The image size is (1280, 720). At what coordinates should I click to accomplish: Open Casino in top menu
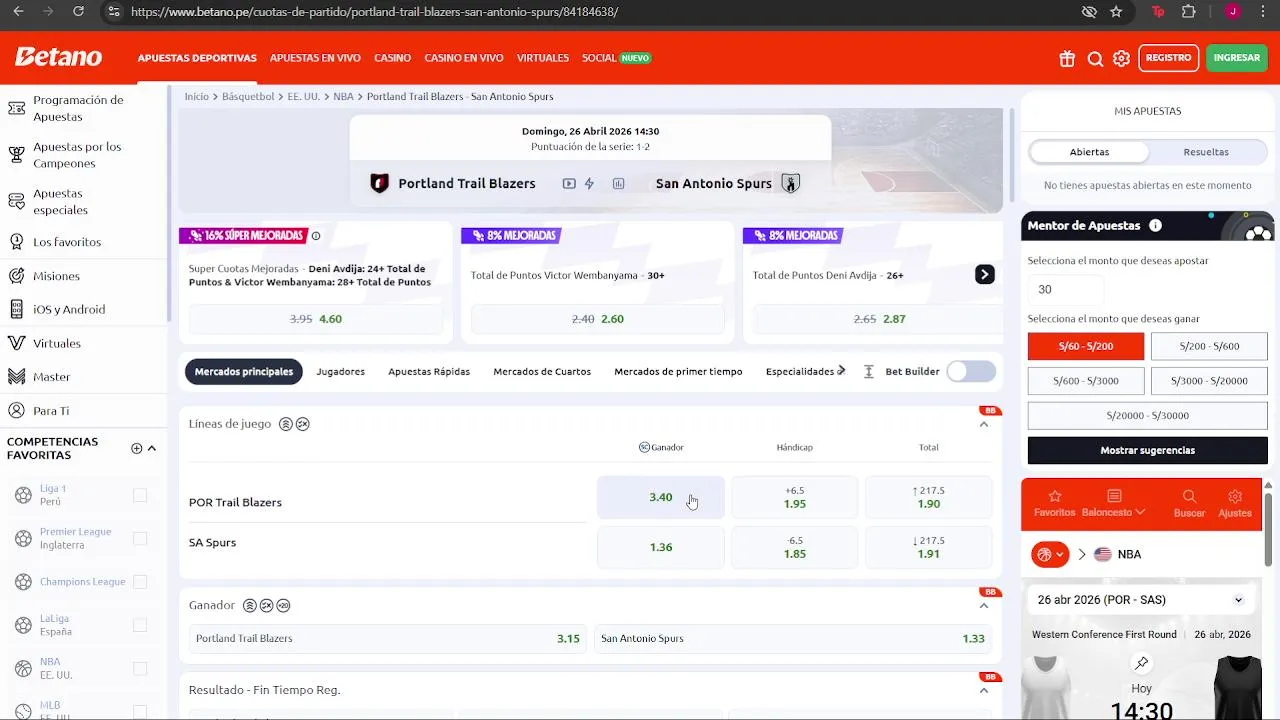click(x=393, y=58)
